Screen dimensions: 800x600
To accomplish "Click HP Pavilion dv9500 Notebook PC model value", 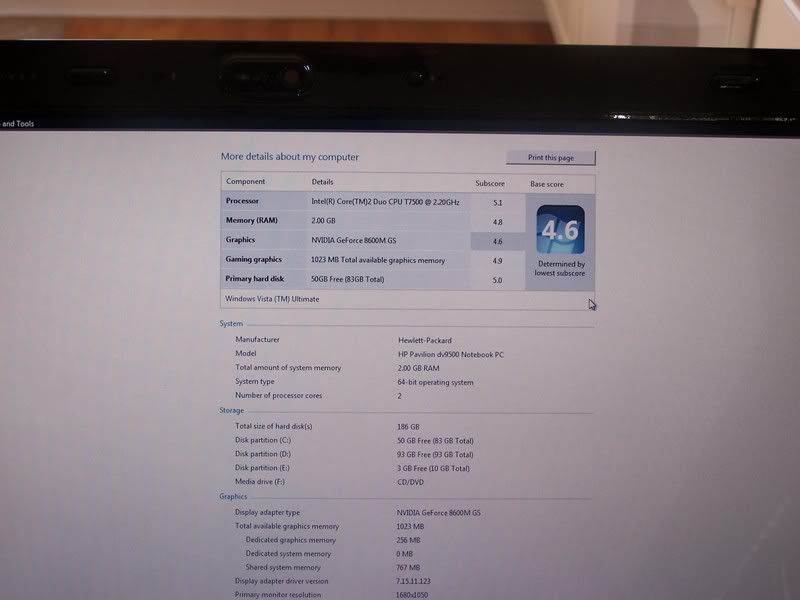I will (x=451, y=354).
